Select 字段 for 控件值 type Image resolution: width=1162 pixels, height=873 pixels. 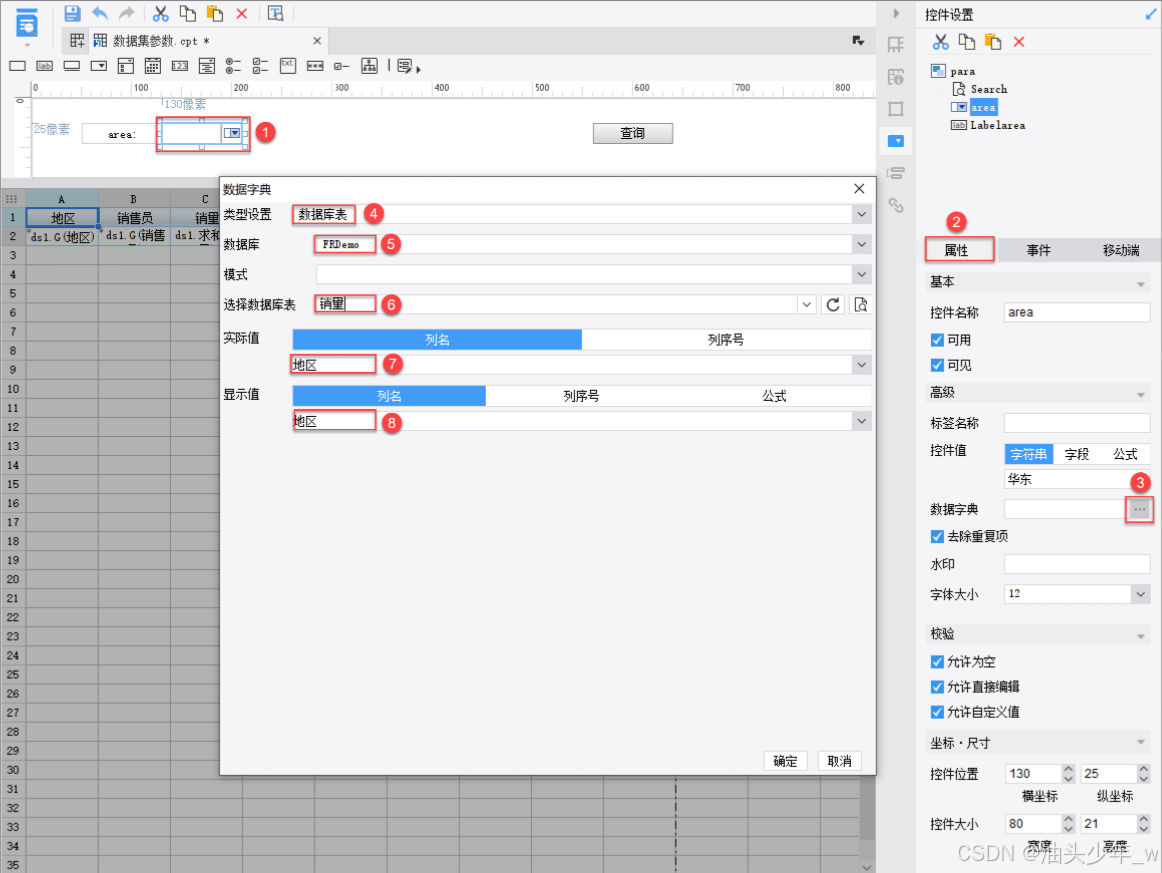tap(1077, 454)
